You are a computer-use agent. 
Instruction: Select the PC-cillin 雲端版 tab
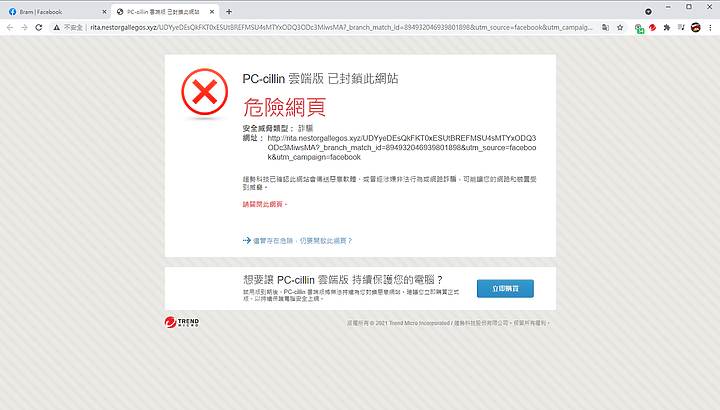[x=165, y=12]
